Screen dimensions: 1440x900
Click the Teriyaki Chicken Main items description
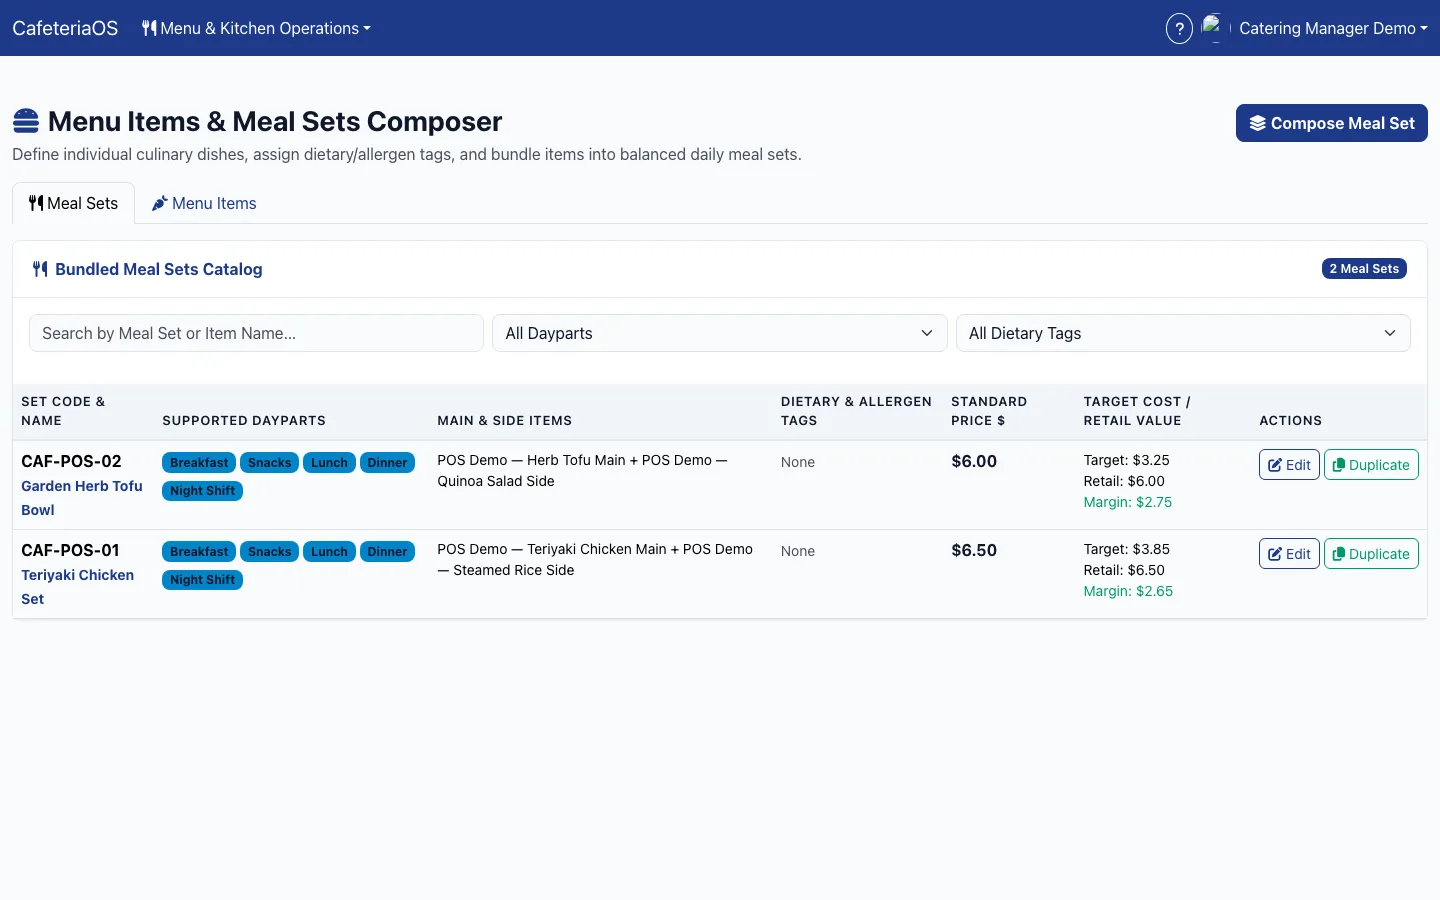point(595,559)
